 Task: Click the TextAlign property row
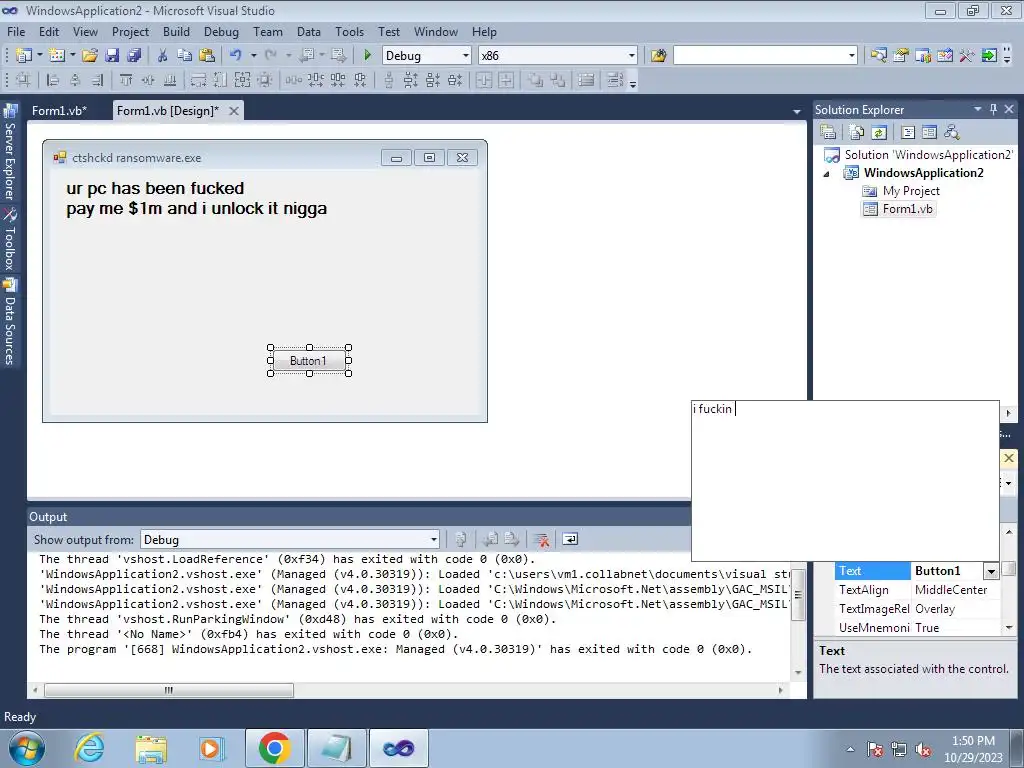(x=917, y=590)
